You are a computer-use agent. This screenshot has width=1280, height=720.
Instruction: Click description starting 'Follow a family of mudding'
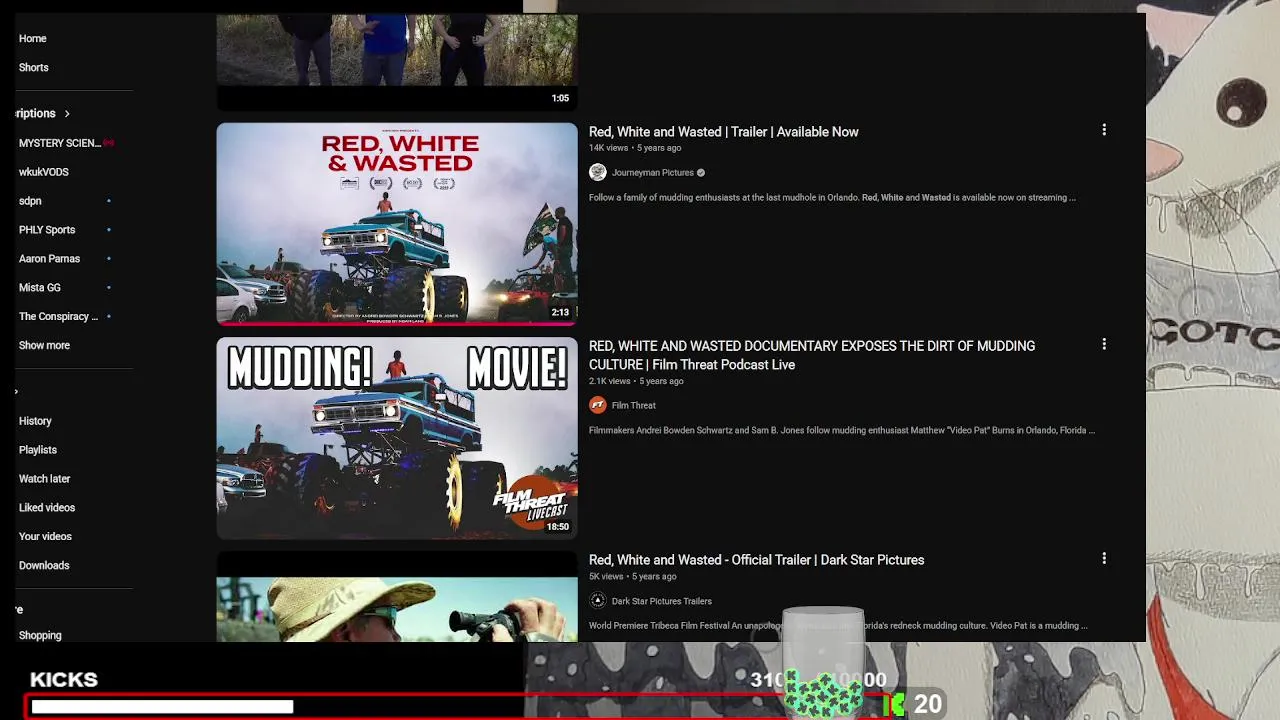[x=832, y=198]
